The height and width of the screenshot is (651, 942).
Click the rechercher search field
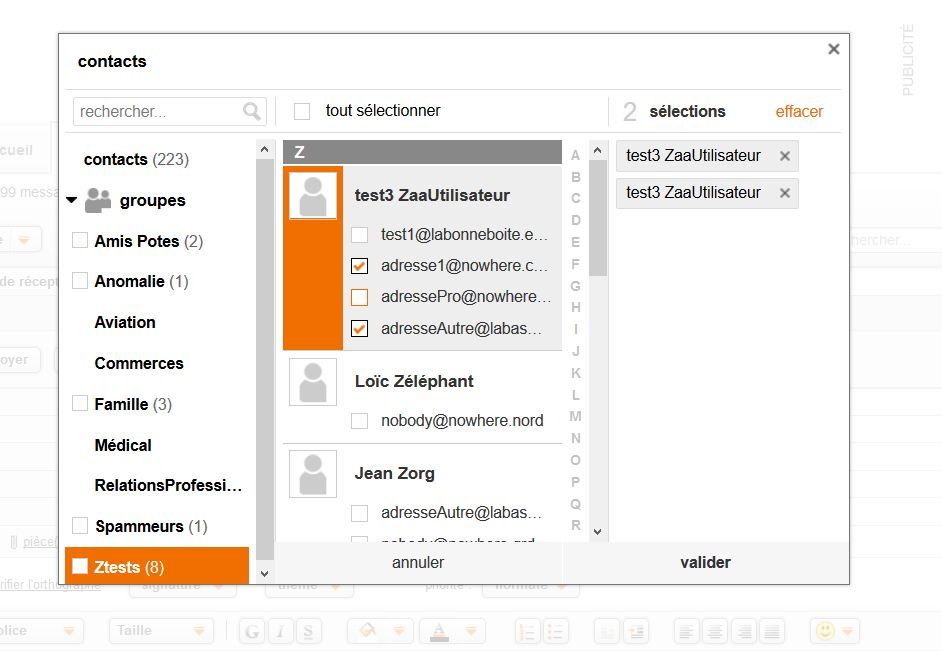[x=158, y=111]
